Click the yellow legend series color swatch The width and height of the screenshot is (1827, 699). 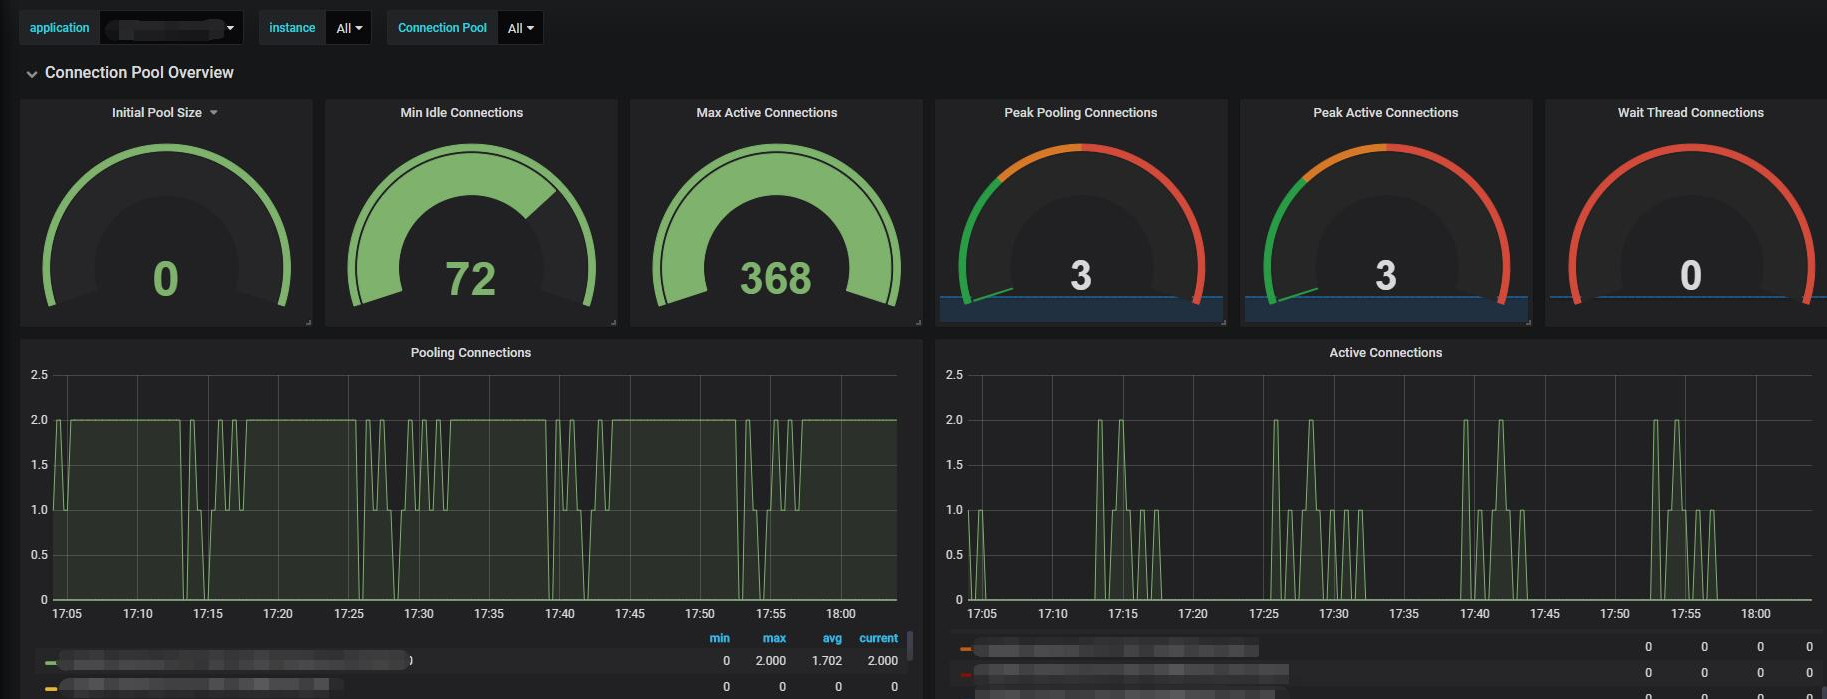[x=51, y=688]
